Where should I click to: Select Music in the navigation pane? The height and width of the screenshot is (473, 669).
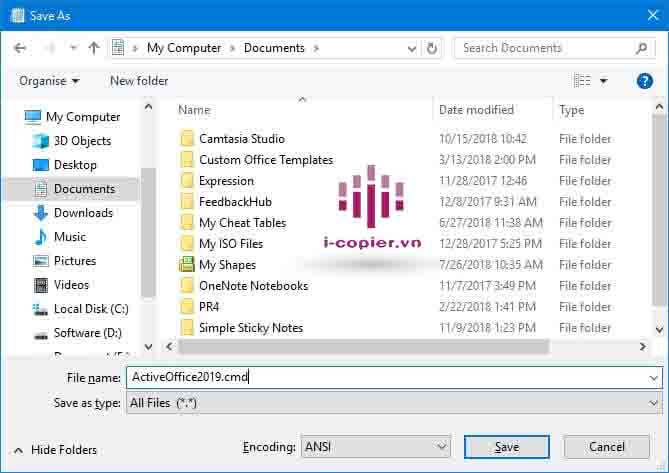(70, 237)
